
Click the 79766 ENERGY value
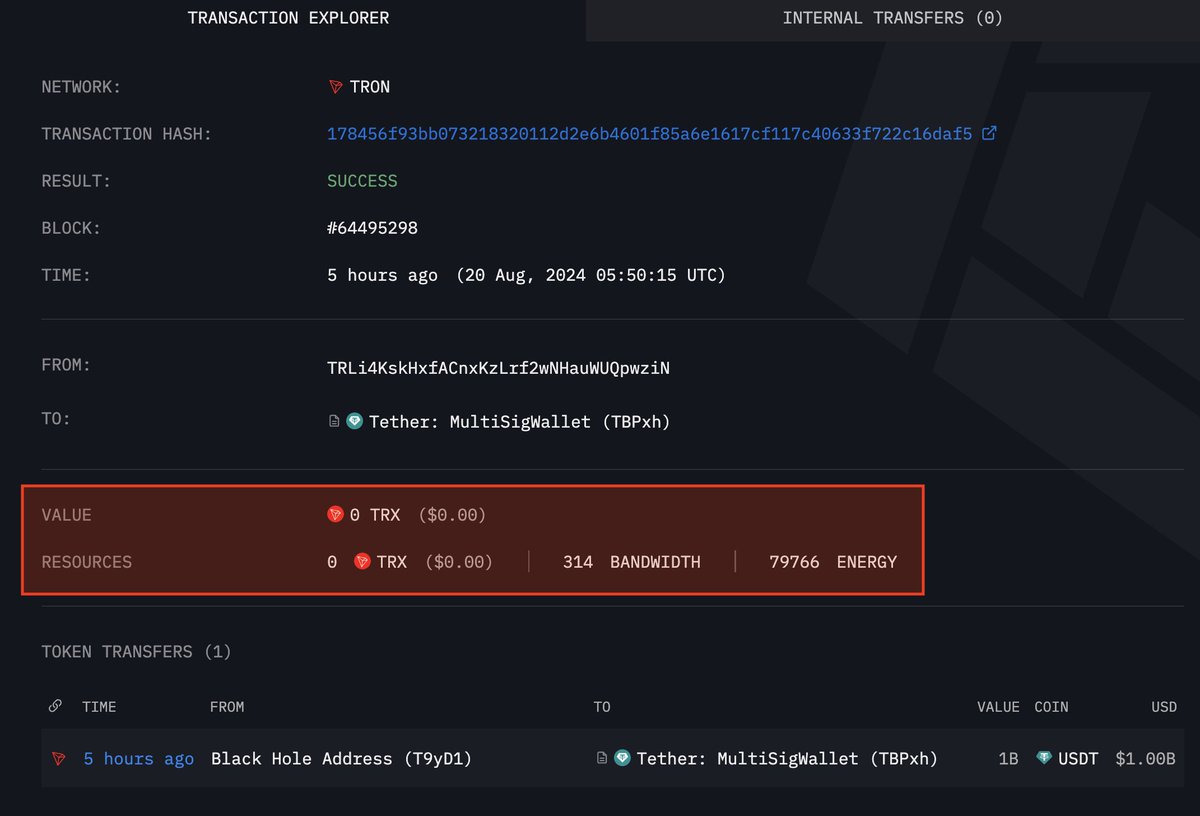(x=833, y=562)
